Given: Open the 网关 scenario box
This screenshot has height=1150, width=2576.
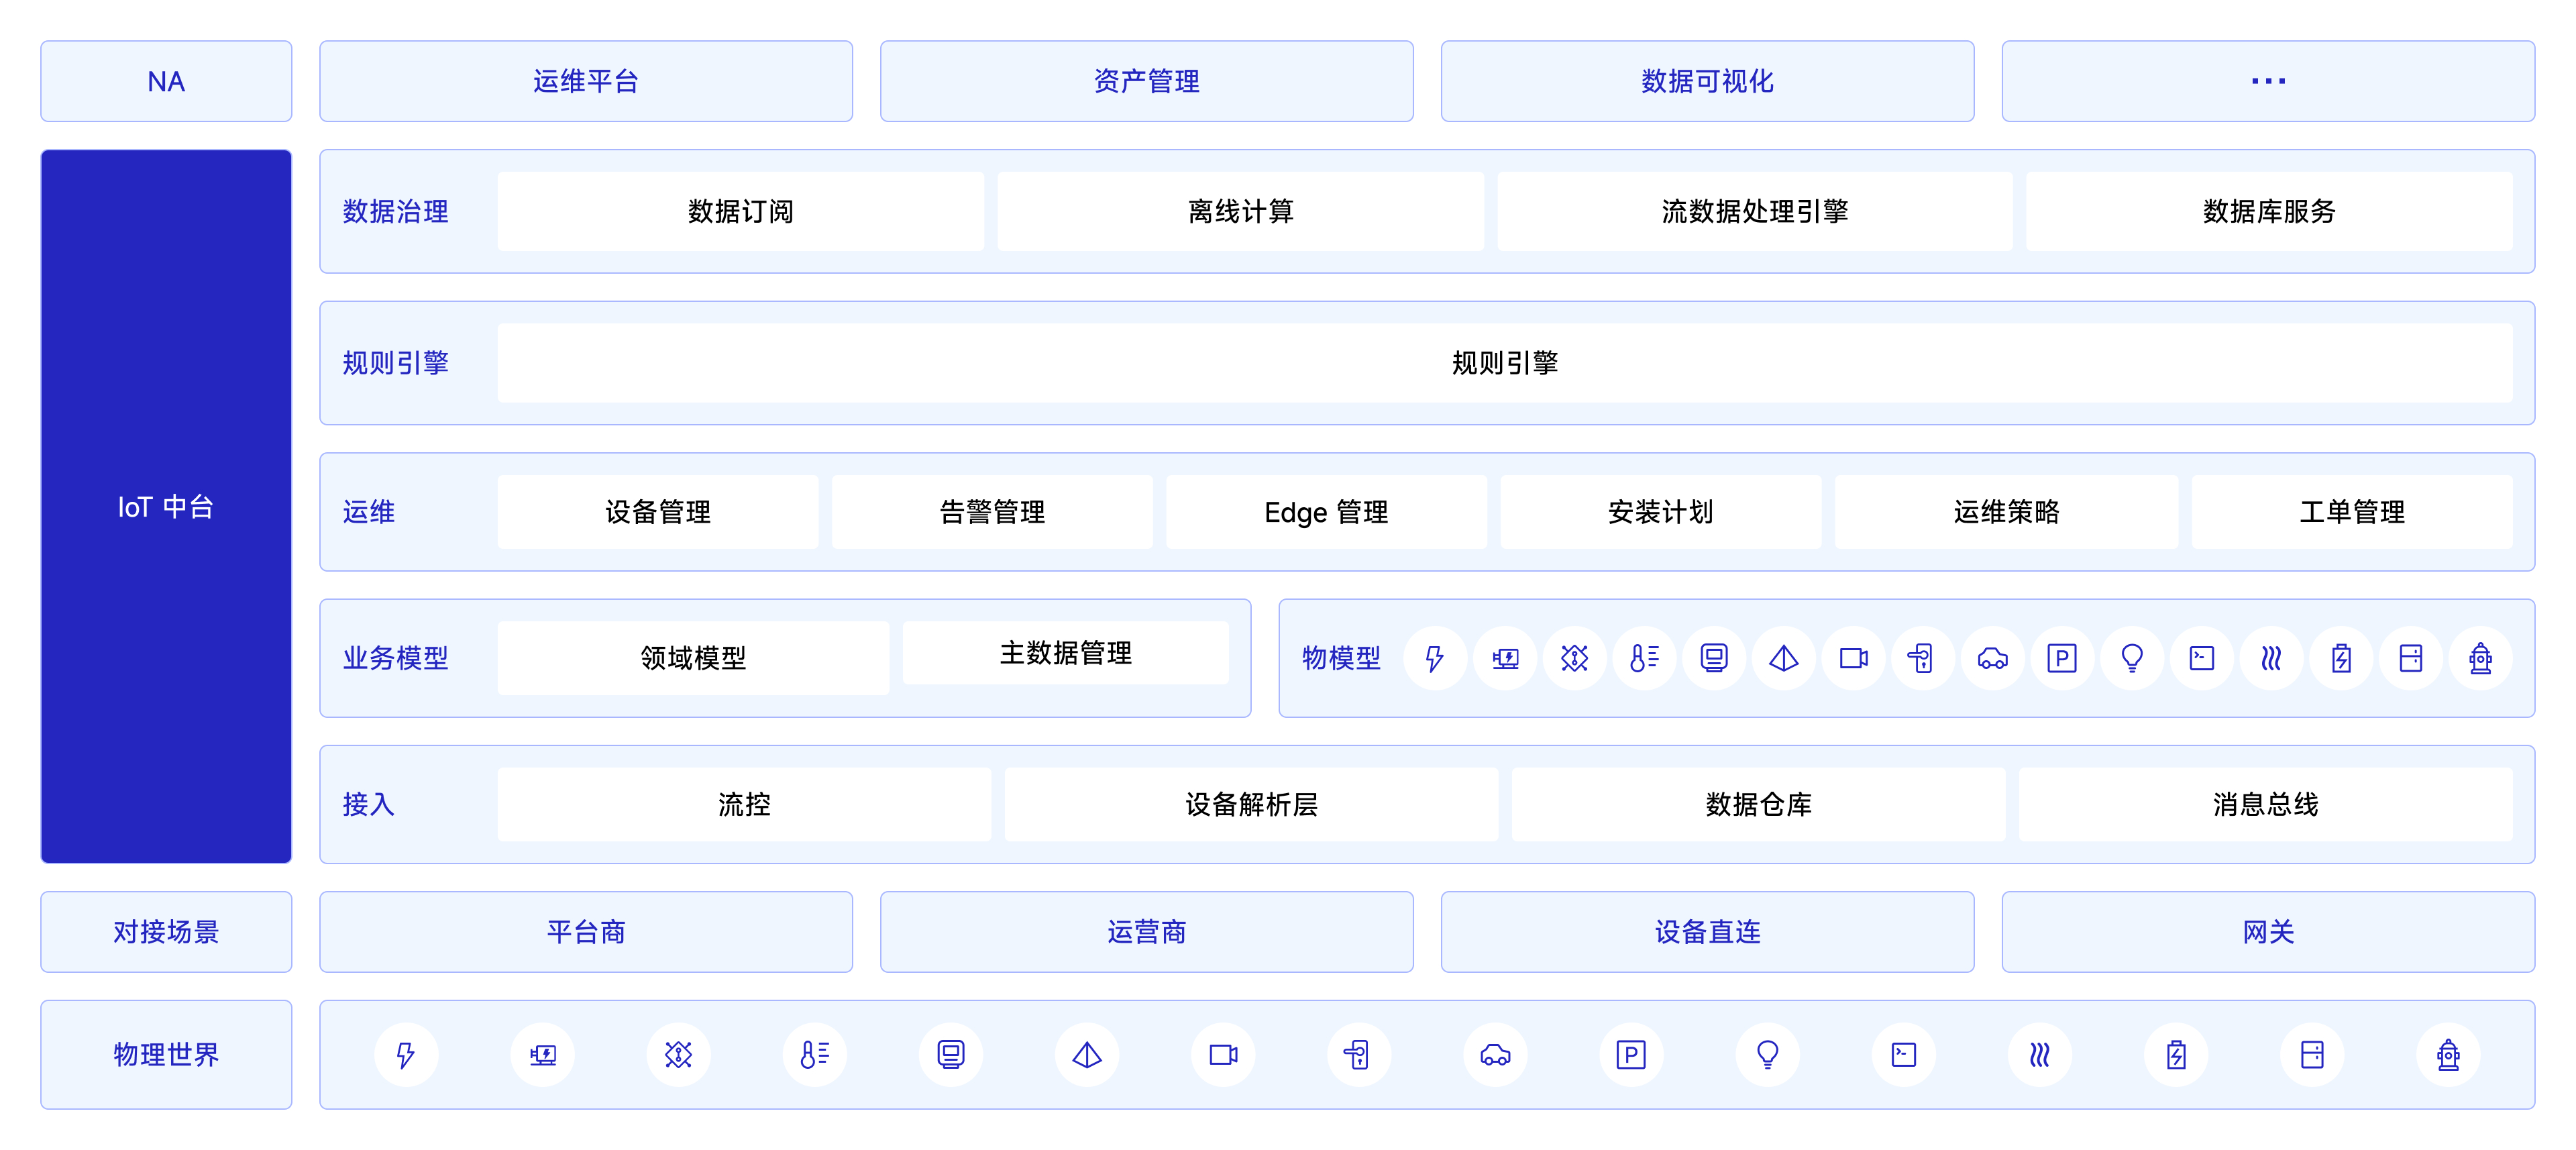Looking at the screenshot, I should 2268,932.
